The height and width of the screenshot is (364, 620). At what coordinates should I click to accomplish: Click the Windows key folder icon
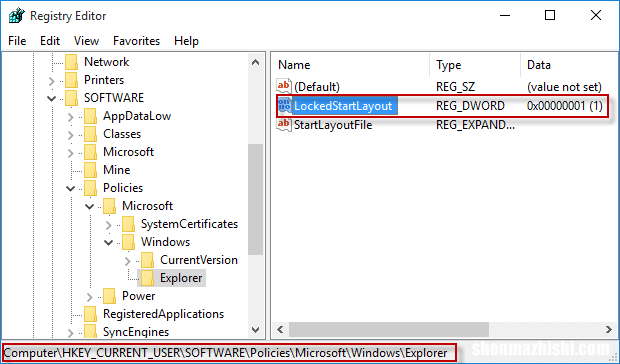tap(129, 242)
